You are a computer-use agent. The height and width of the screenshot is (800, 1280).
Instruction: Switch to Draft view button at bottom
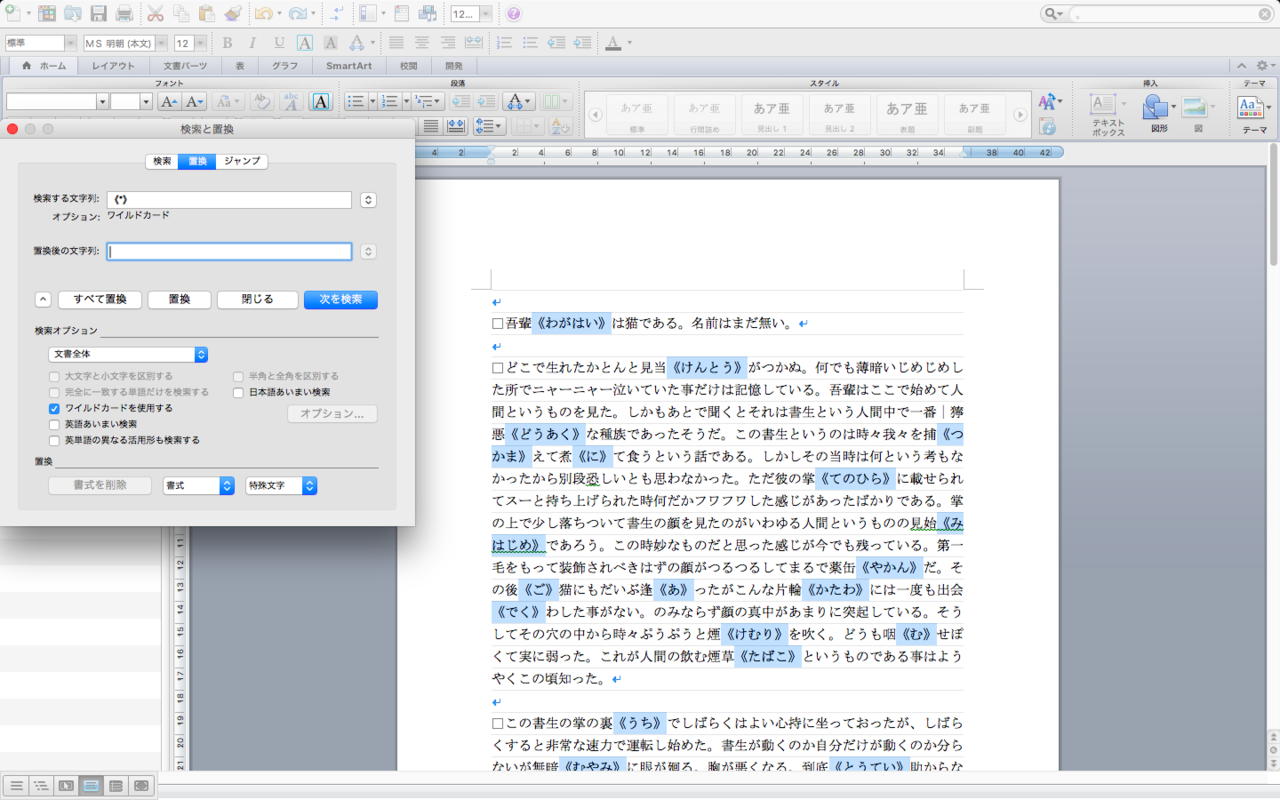coord(14,786)
